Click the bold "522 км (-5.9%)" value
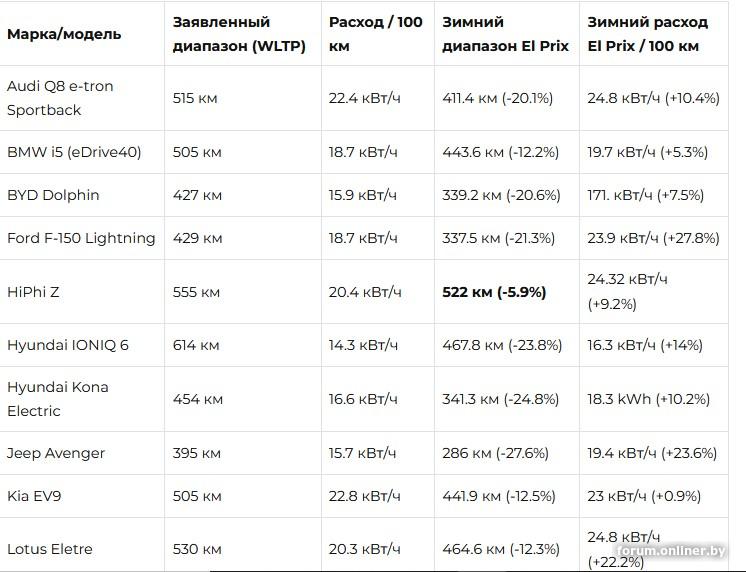The image size is (746, 572). [494, 292]
